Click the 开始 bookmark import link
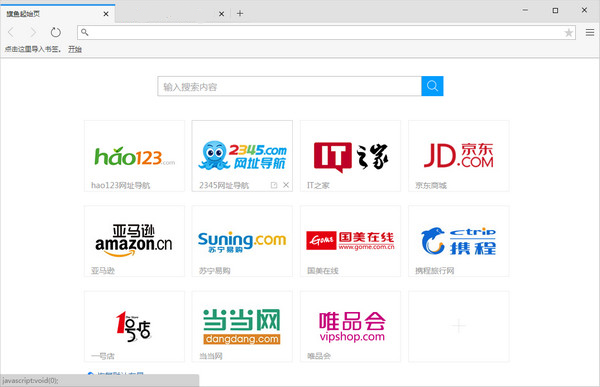Image resolution: width=600 pixels, height=387 pixels. click(75, 49)
